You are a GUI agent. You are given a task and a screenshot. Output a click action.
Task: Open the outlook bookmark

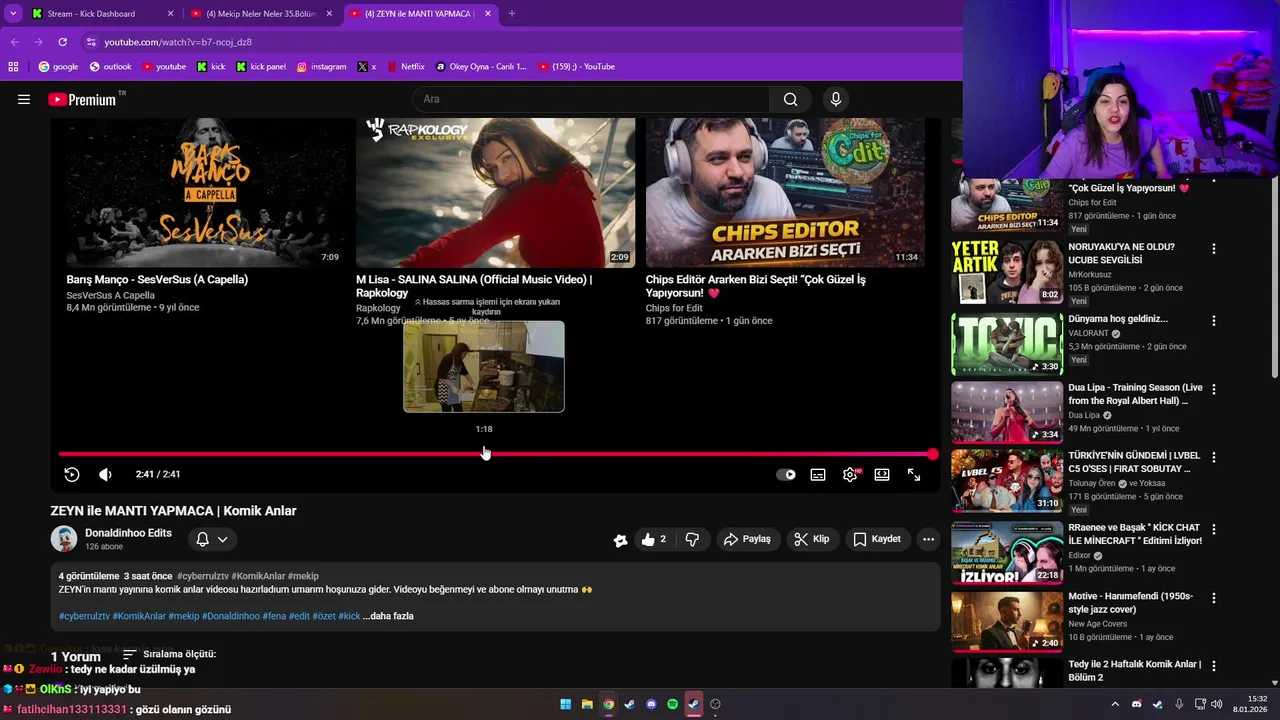click(110, 67)
